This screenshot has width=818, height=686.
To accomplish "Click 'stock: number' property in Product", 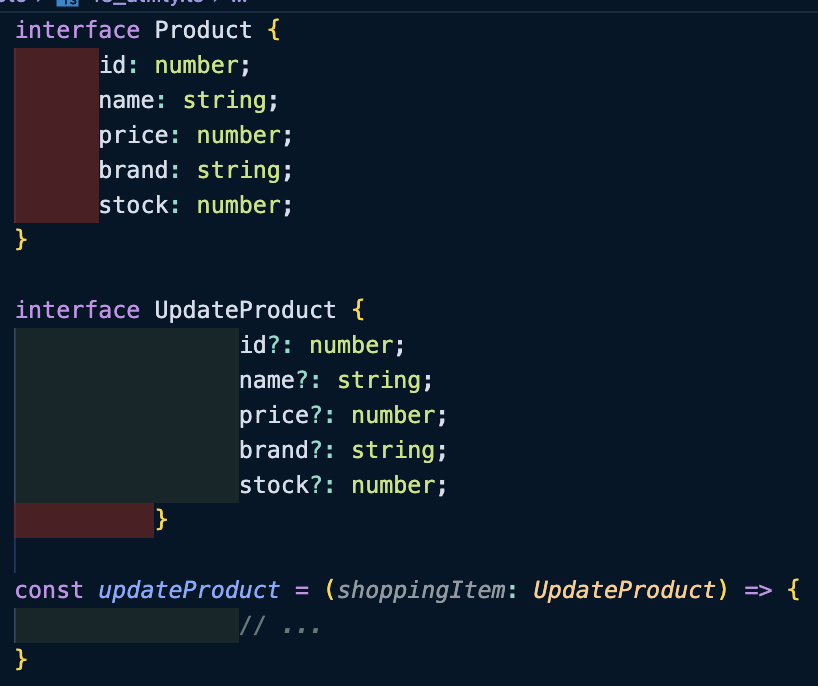I will coord(196,205).
